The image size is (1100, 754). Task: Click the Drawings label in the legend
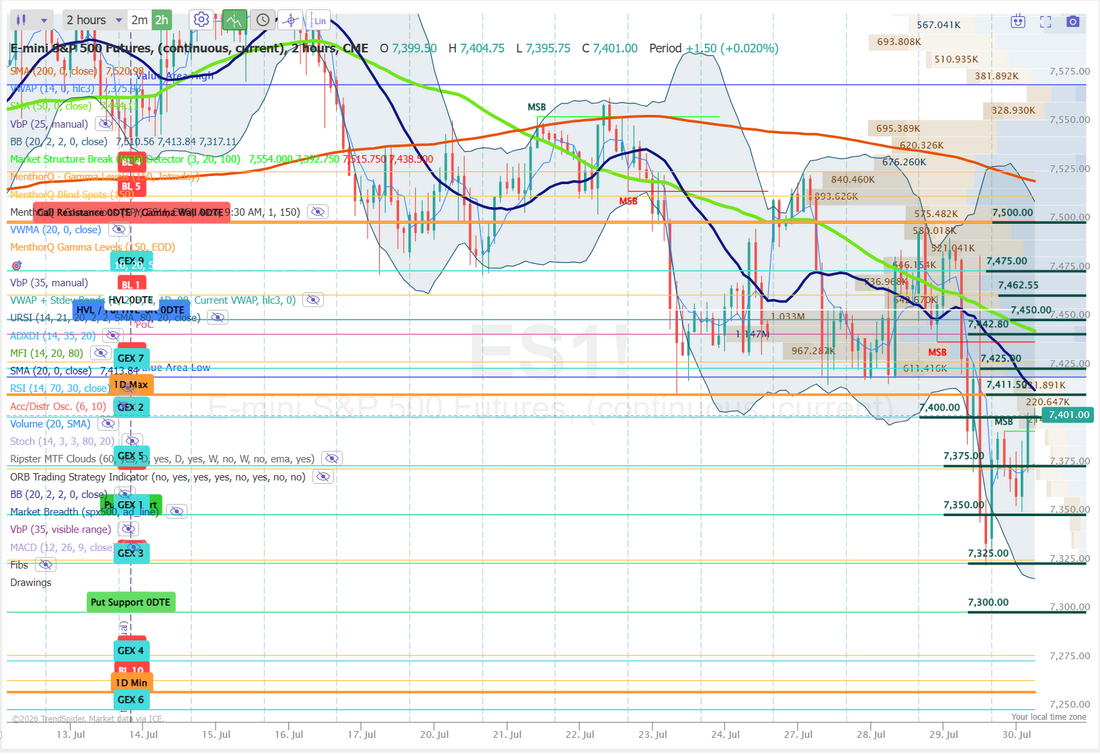coord(31,582)
